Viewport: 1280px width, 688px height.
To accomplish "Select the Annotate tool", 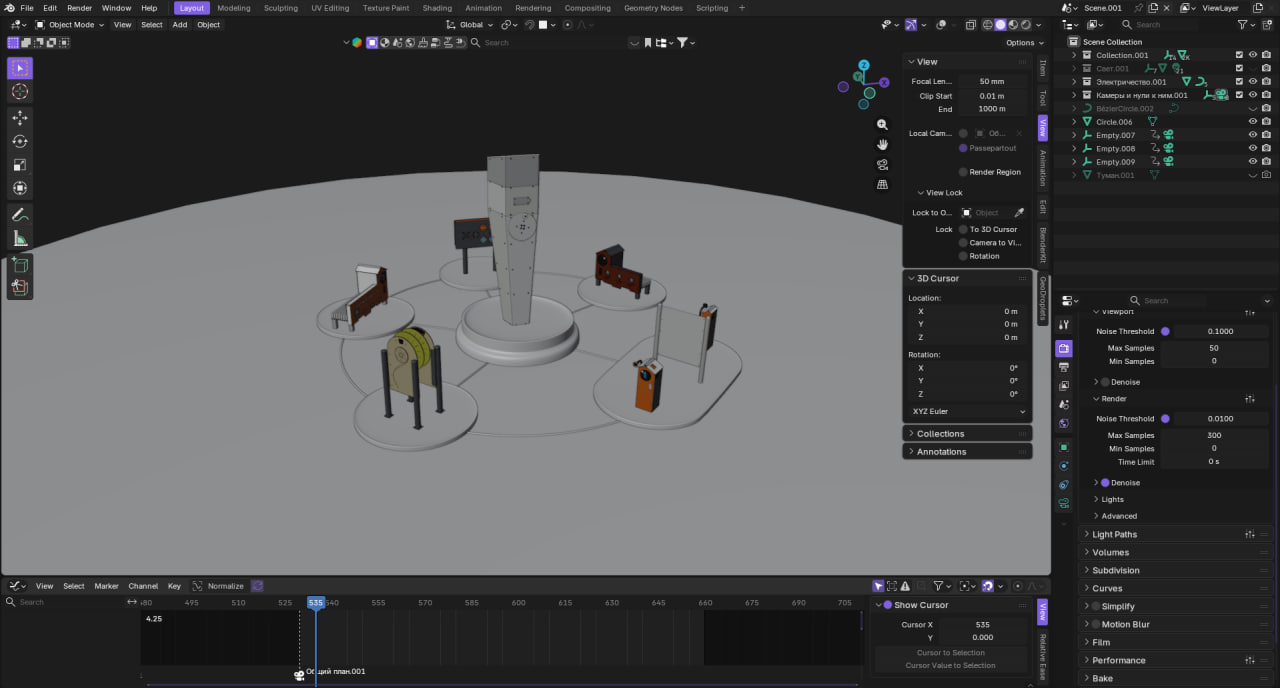I will [x=20, y=215].
